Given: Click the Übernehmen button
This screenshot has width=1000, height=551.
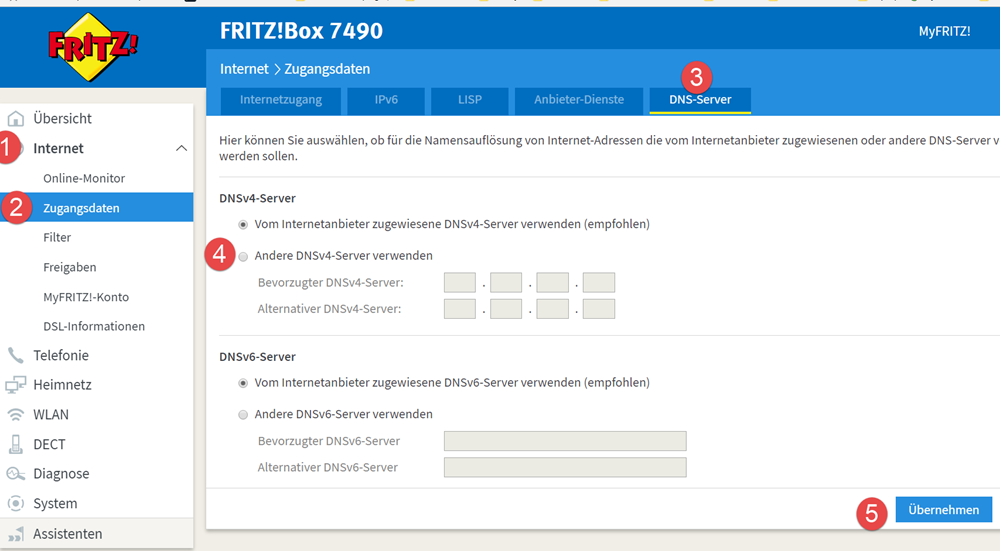Looking at the screenshot, I should click(943, 510).
